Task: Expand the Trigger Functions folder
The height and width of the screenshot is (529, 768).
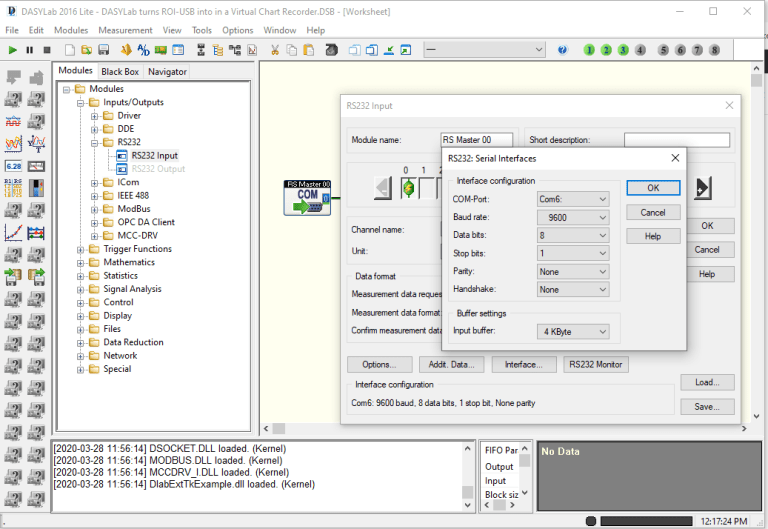Action: (80, 250)
